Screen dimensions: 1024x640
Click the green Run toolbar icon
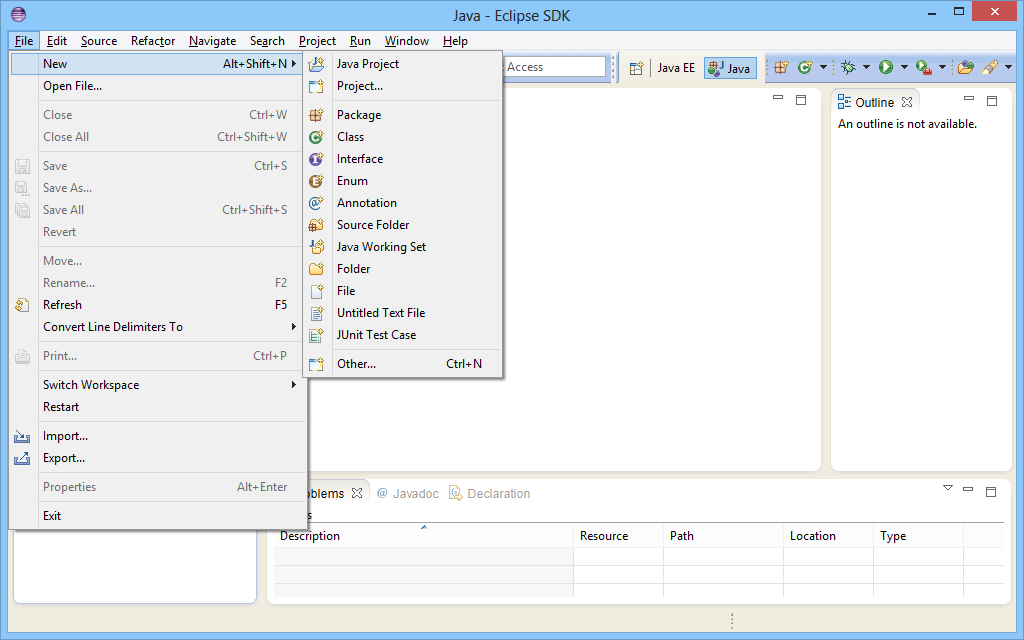click(886, 67)
